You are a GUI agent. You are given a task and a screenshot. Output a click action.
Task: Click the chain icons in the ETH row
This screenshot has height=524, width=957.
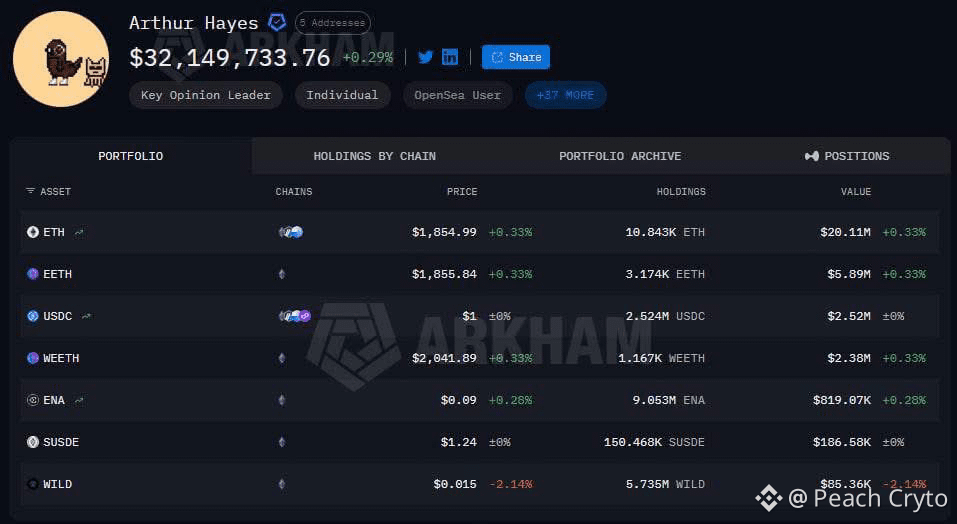pyautogui.click(x=291, y=232)
